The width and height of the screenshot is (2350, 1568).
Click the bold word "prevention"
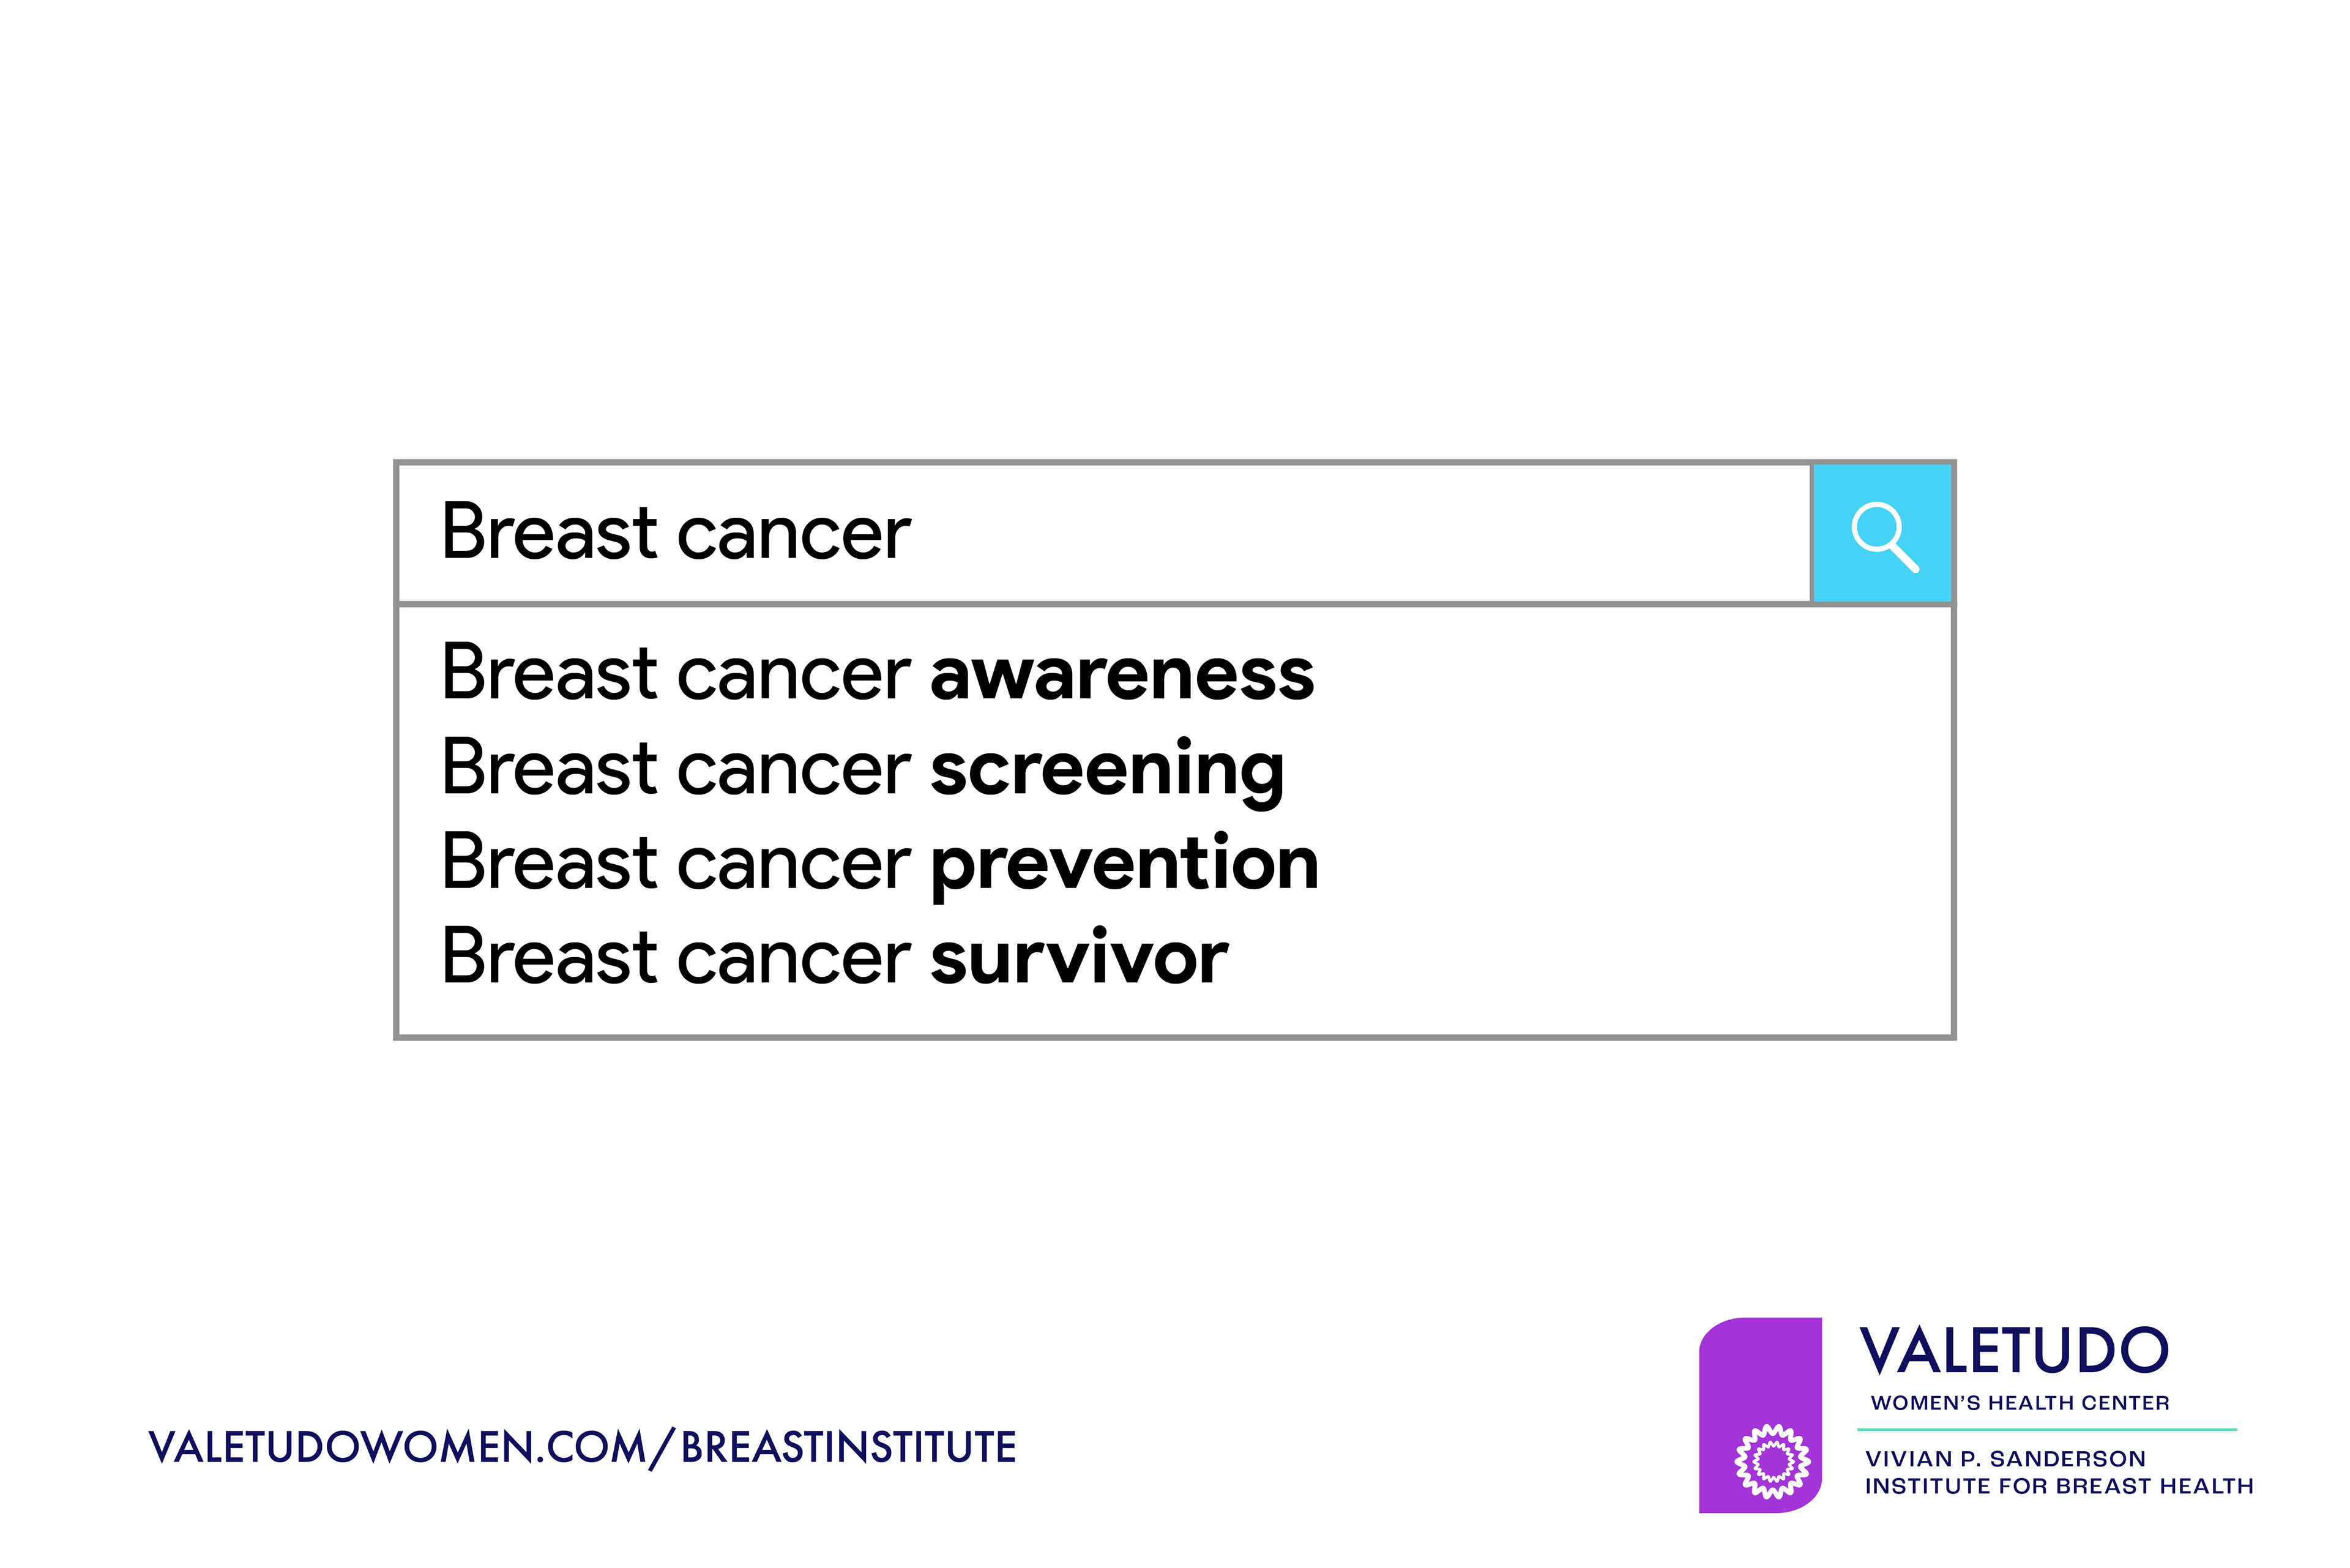coord(1124,866)
